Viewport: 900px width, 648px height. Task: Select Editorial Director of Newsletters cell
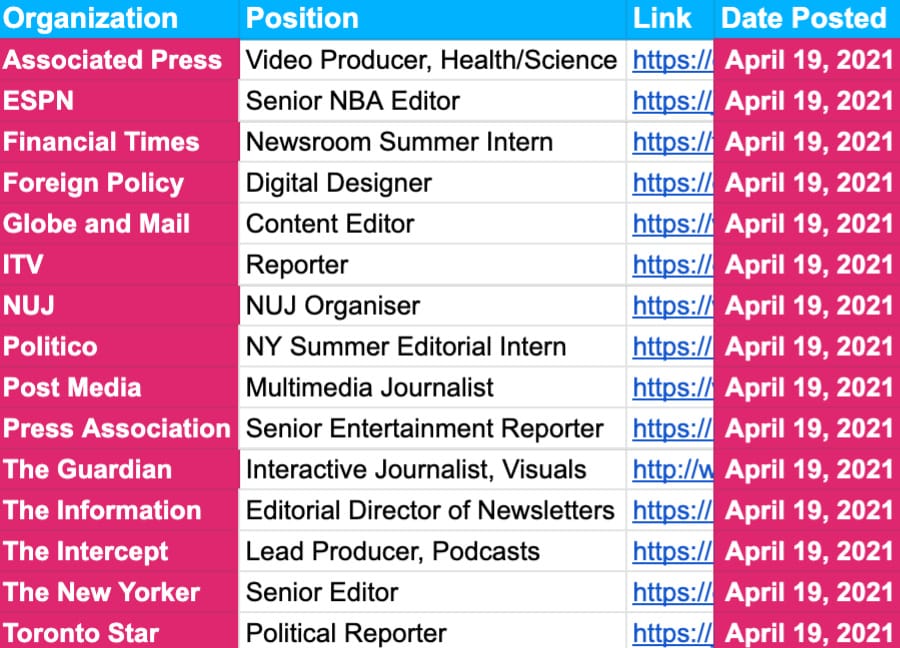(430, 511)
